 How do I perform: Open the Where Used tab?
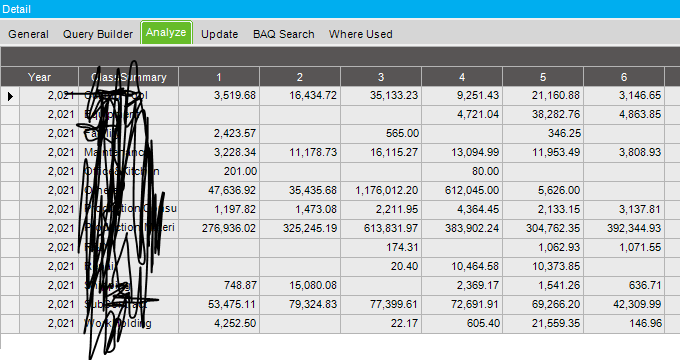point(360,34)
